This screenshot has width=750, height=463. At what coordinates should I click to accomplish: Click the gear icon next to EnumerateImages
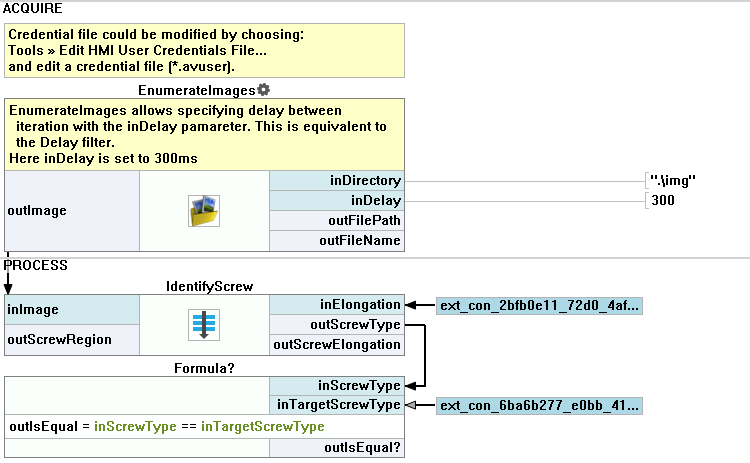pyautogui.click(x=264, y=90)
